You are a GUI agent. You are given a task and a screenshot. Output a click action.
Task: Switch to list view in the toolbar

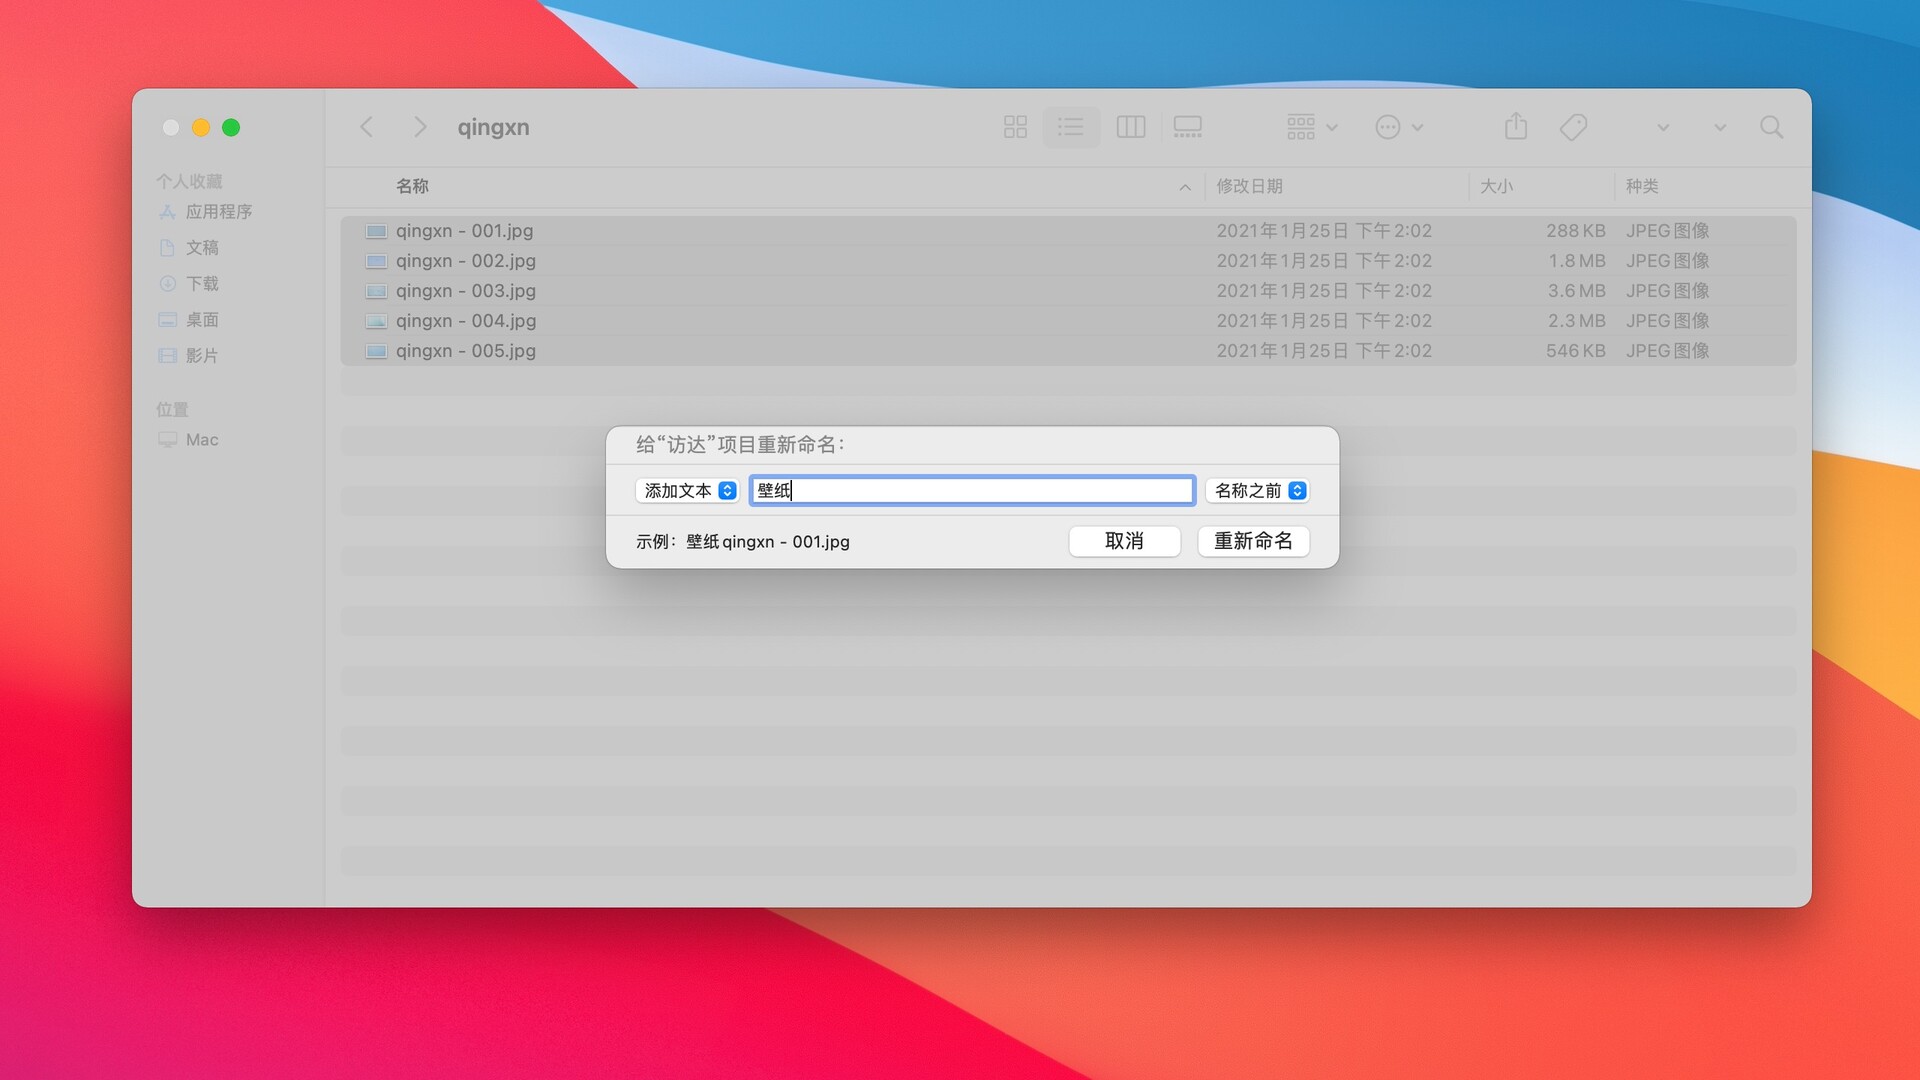[1071, 127]
